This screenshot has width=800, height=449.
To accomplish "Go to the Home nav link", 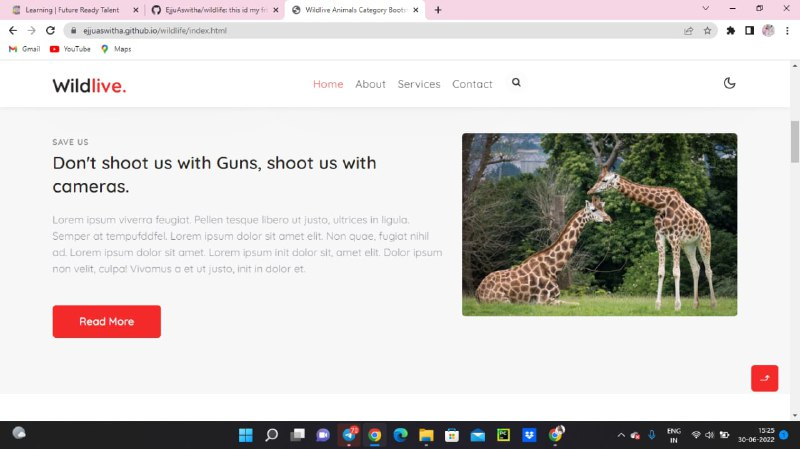I will coord(328,84).
